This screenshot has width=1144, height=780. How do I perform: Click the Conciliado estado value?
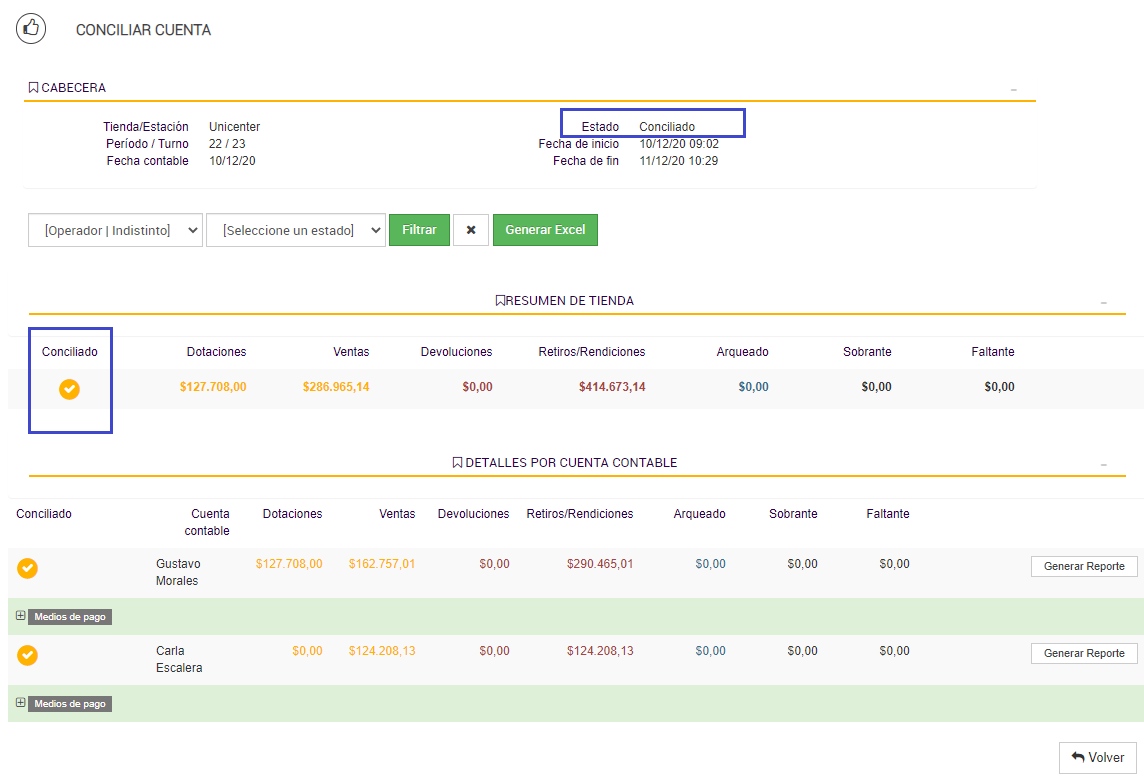[x=667, y=126]
